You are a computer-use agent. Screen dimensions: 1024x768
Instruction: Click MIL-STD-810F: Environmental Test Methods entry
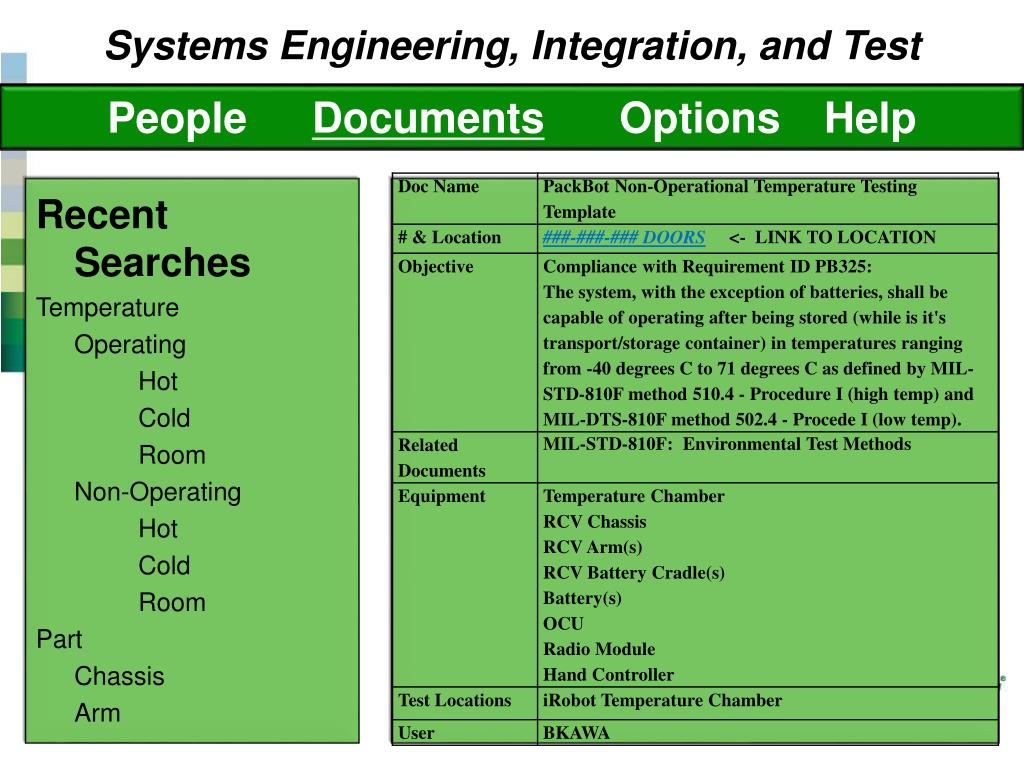[x=727, y=444]
